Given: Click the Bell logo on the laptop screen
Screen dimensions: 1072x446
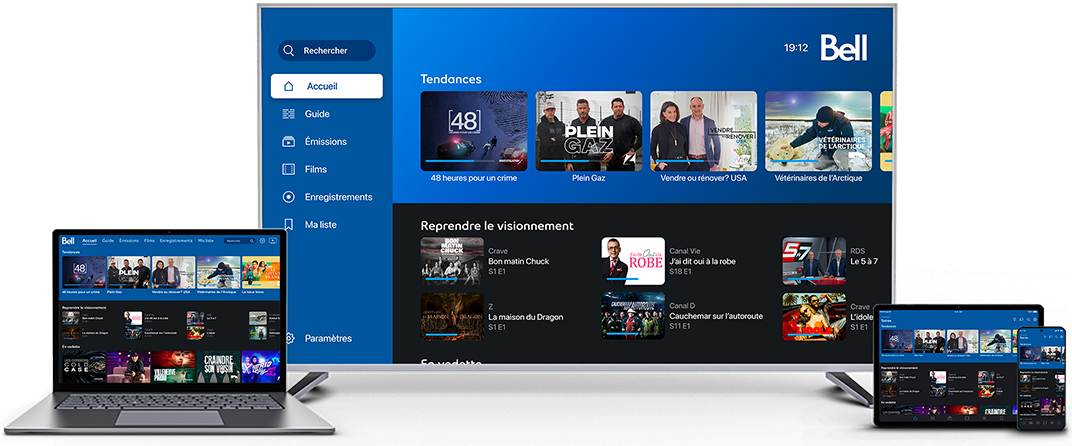Looking at the screenshot, I should click(68, 241).
